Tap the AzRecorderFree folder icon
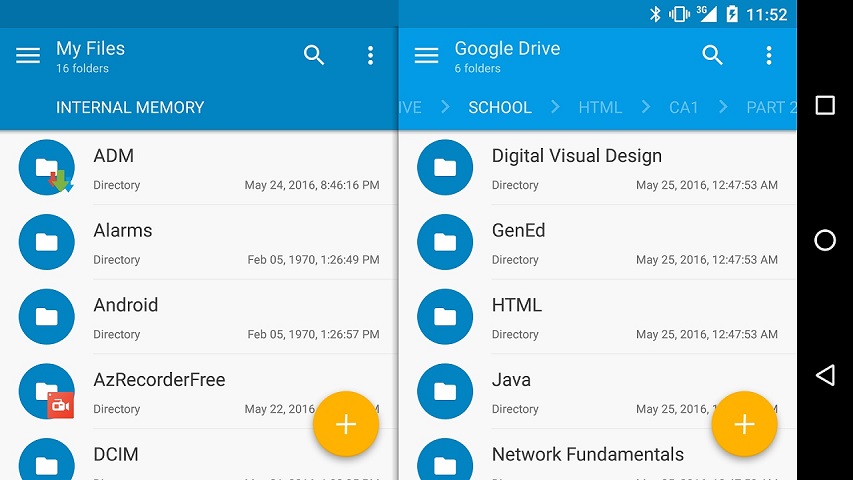Viewport: 853px width, 480px height. (47, 392)
